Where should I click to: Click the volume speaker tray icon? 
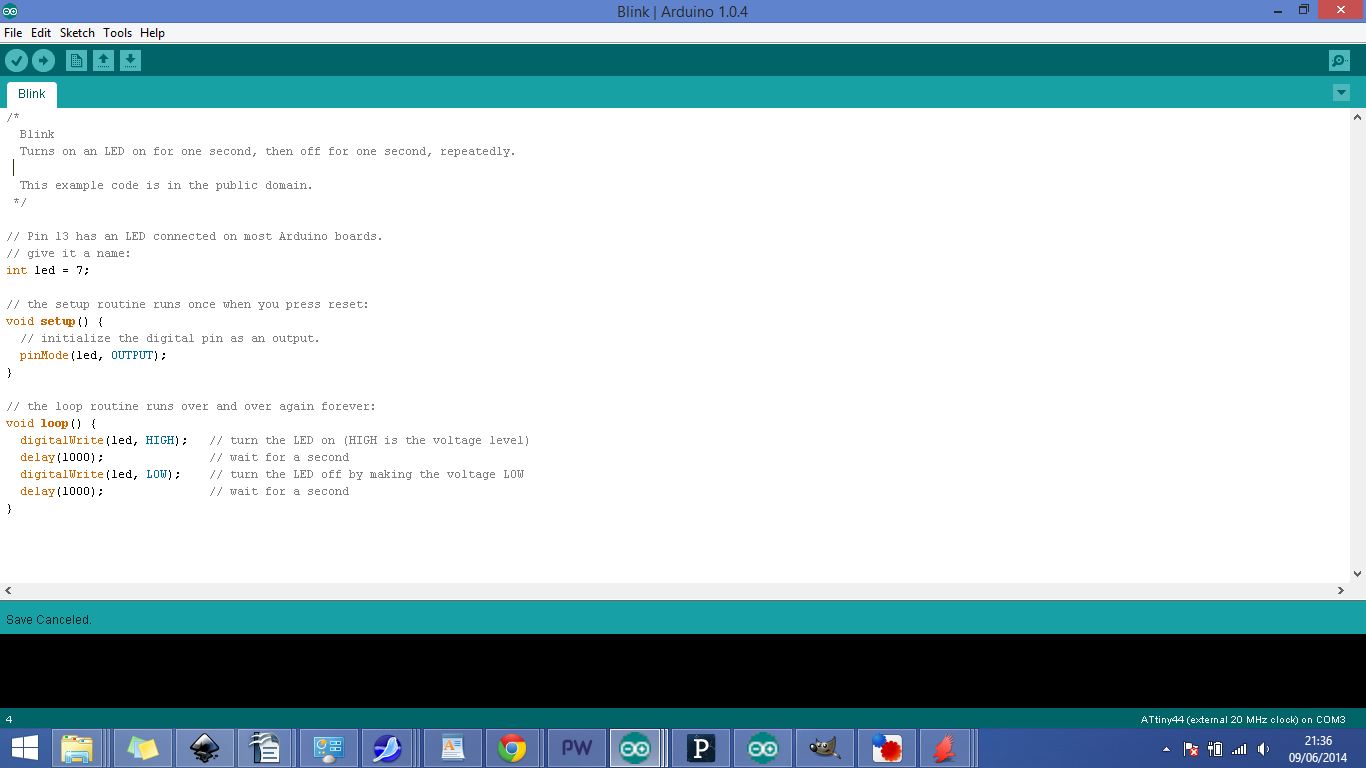1263,749
